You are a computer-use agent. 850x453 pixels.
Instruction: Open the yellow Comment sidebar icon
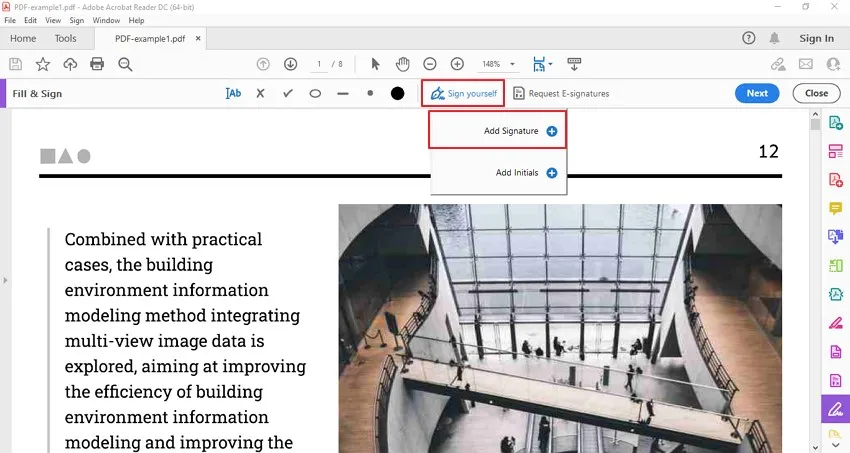coord(835,208)
